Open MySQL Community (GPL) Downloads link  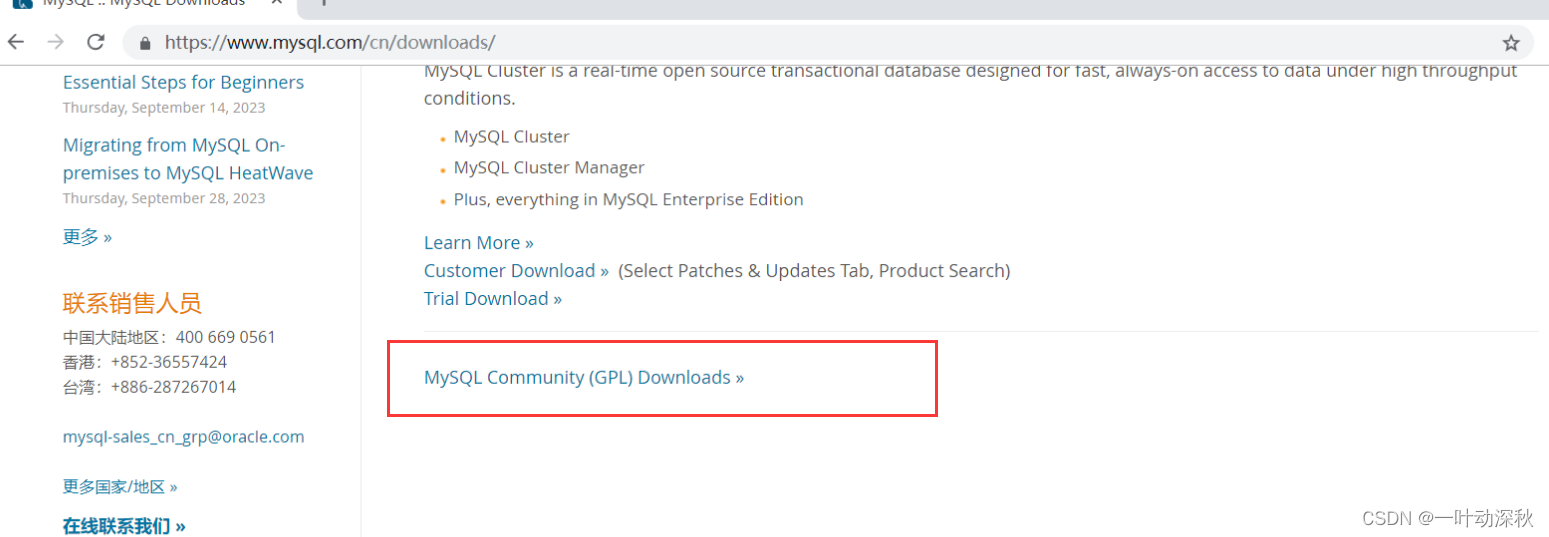point(584,378)
